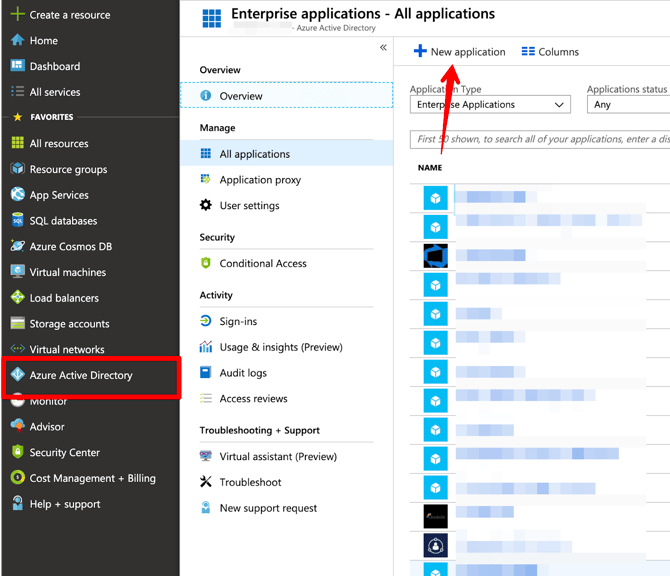The image size is (670, 576).
Task: Select the Sign-ins activity icon
Action: (206, 321)
